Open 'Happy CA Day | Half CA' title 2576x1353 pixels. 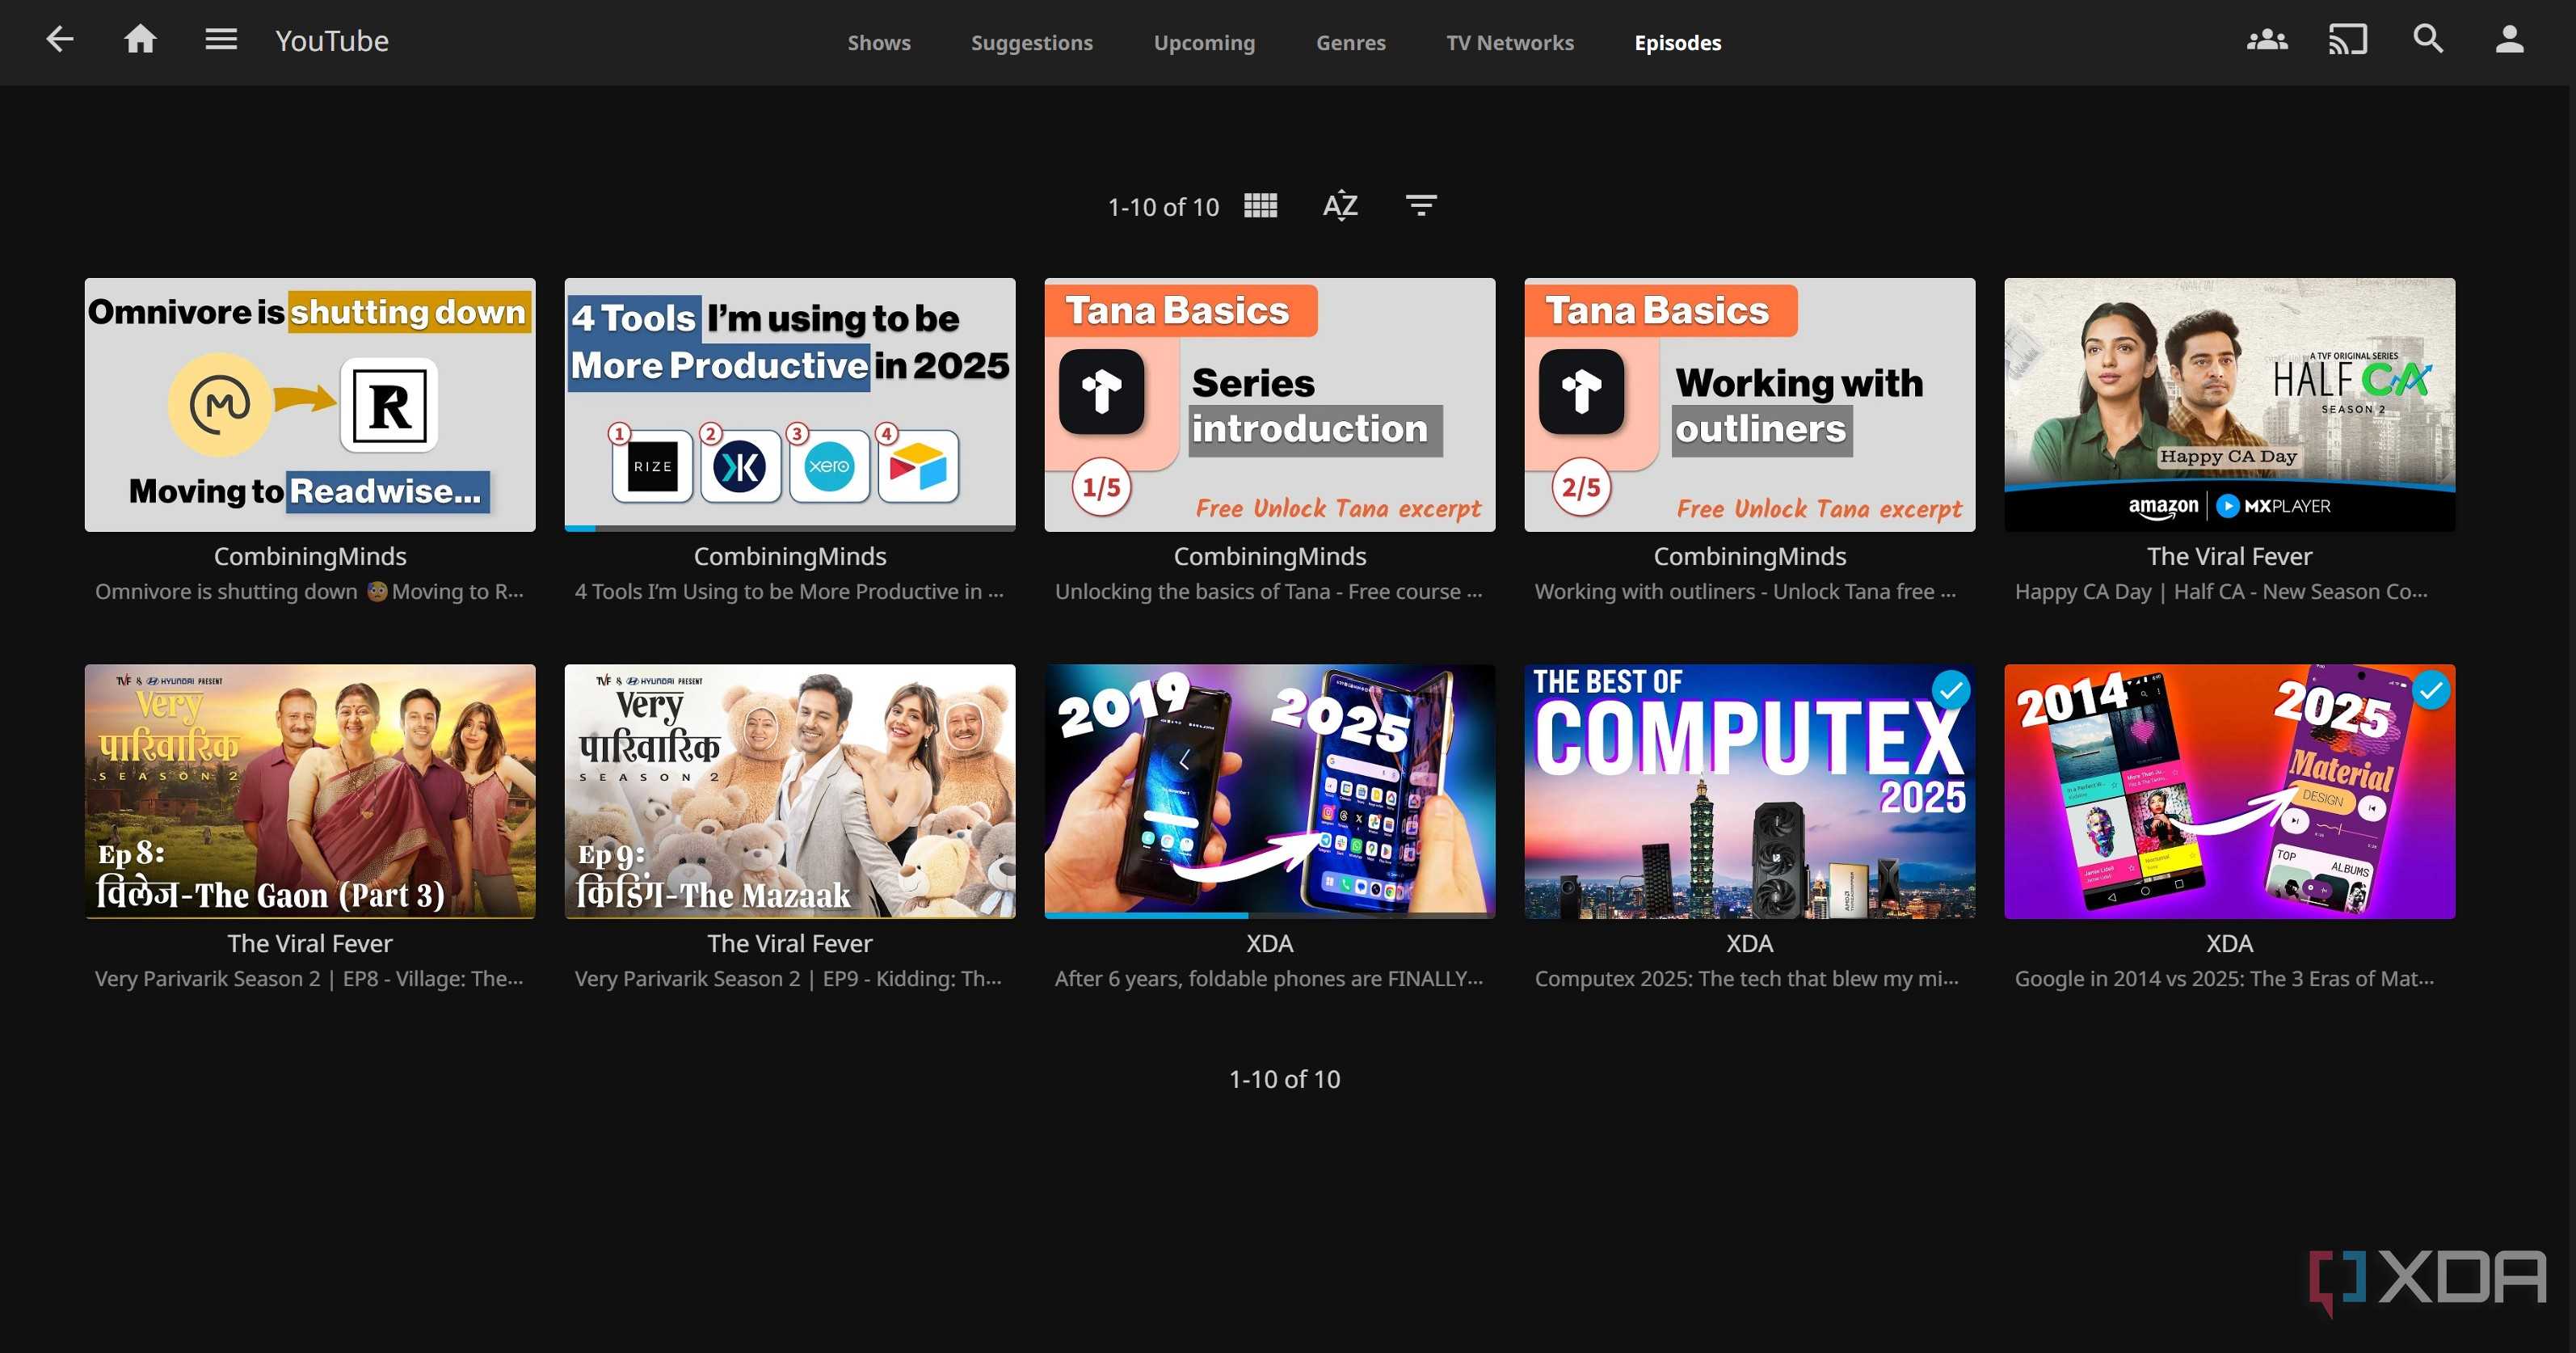2222,592
